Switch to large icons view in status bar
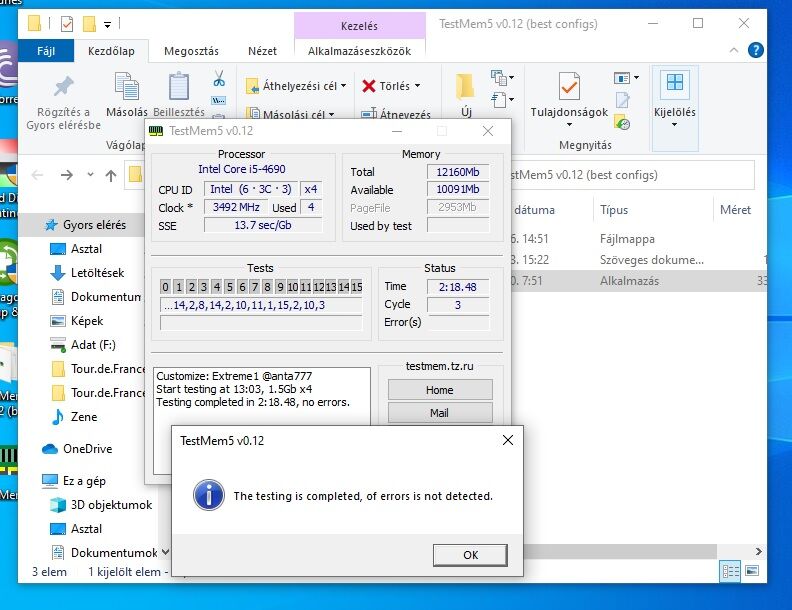 point(752,571)
